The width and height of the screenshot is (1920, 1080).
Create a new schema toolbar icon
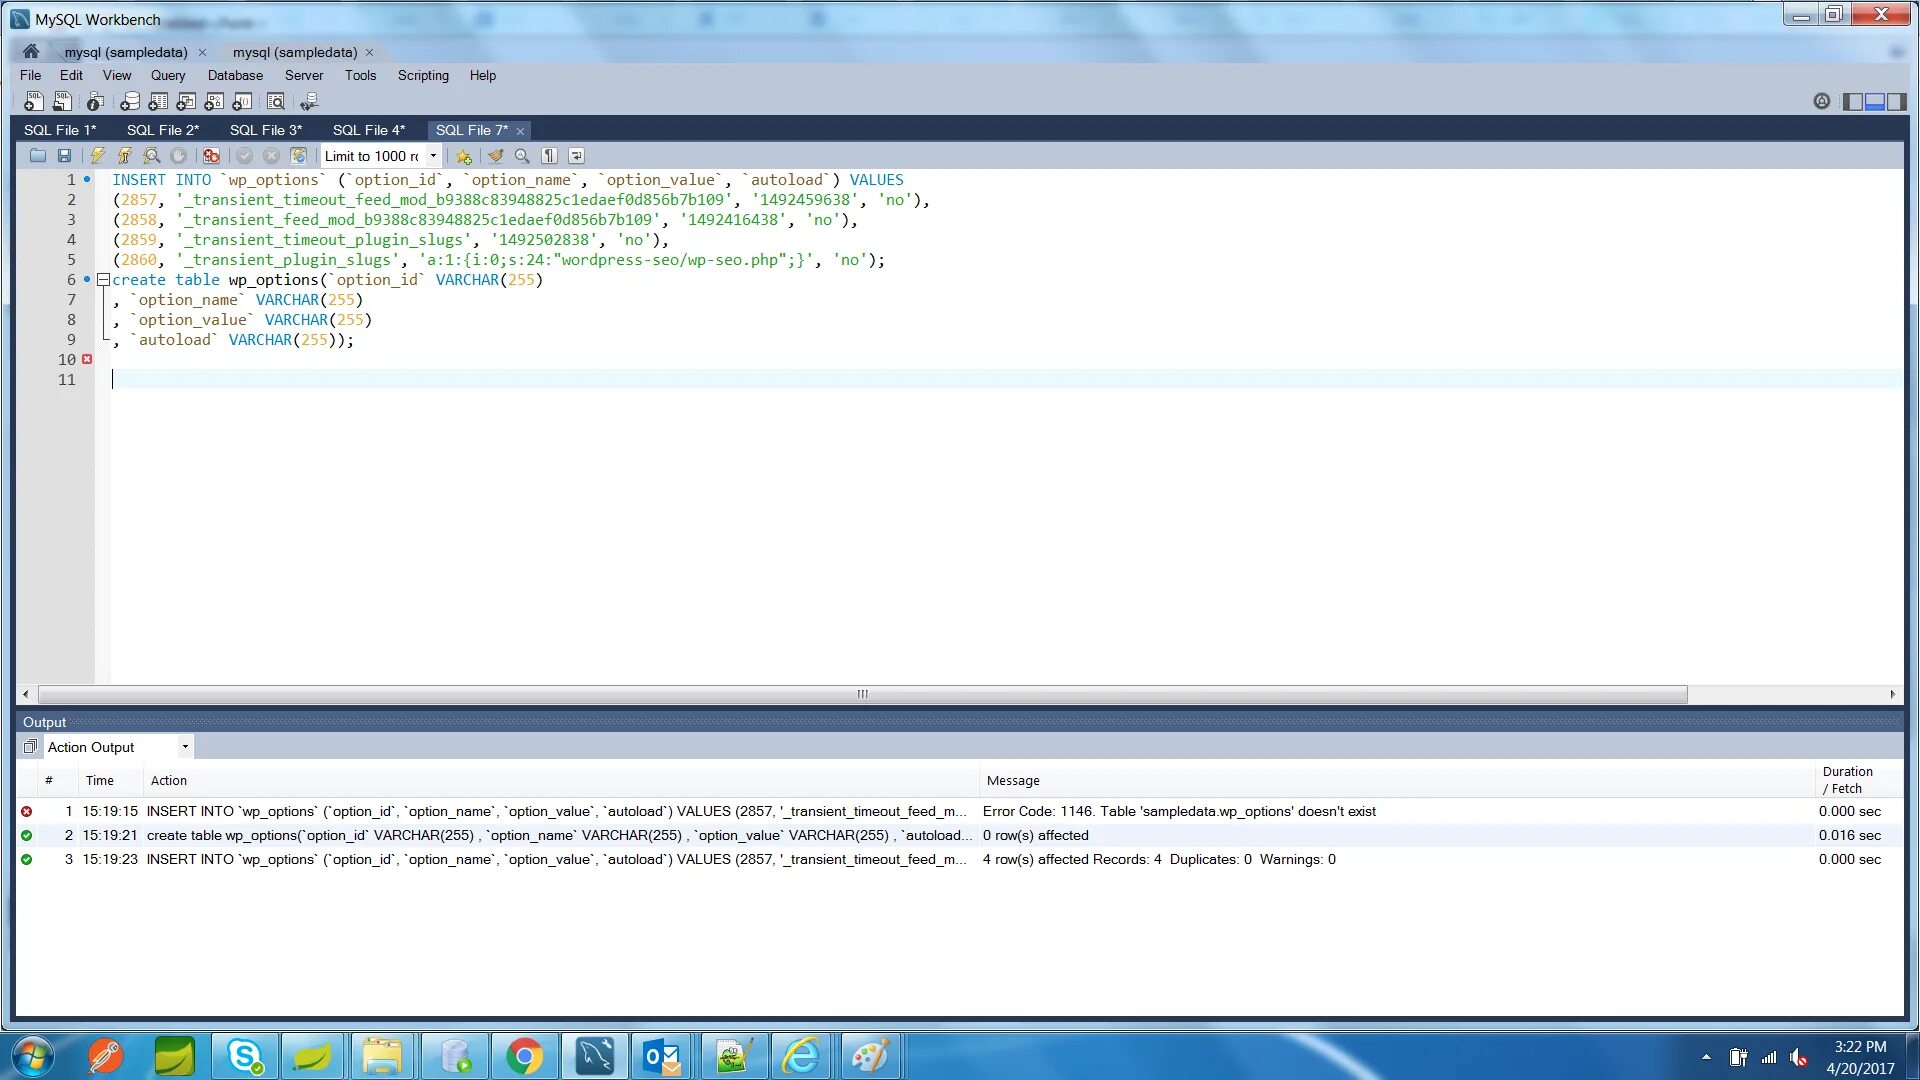(130, 102)
